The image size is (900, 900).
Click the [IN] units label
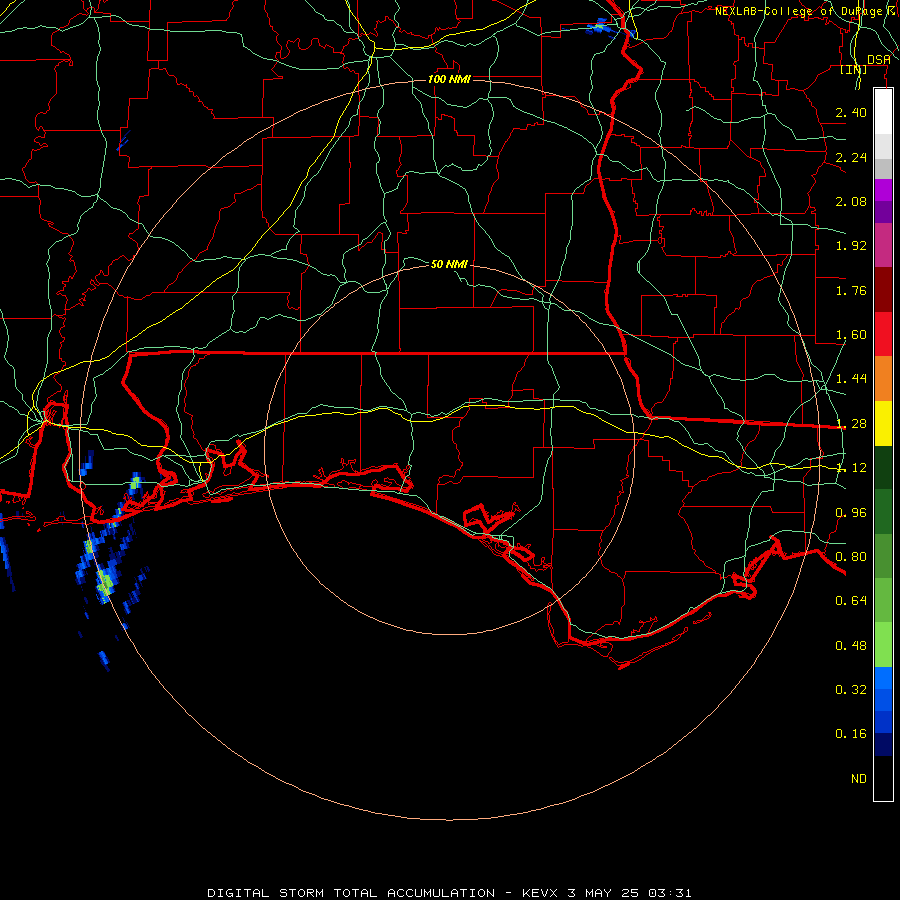[854, 69]
